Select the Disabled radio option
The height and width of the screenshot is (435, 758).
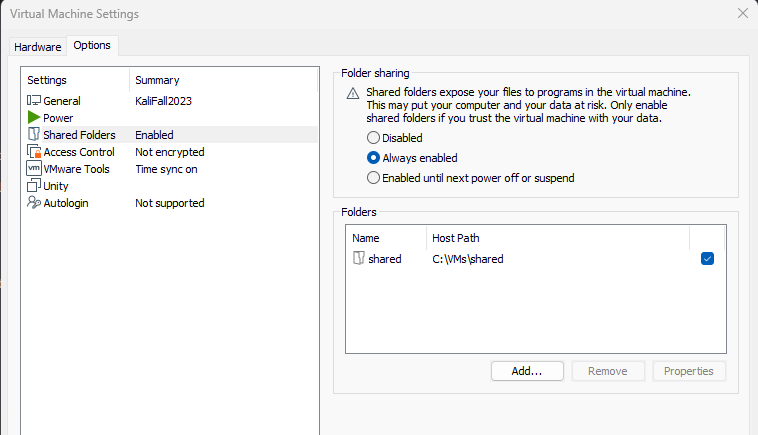pyautogui.click(x=373, y=138)
